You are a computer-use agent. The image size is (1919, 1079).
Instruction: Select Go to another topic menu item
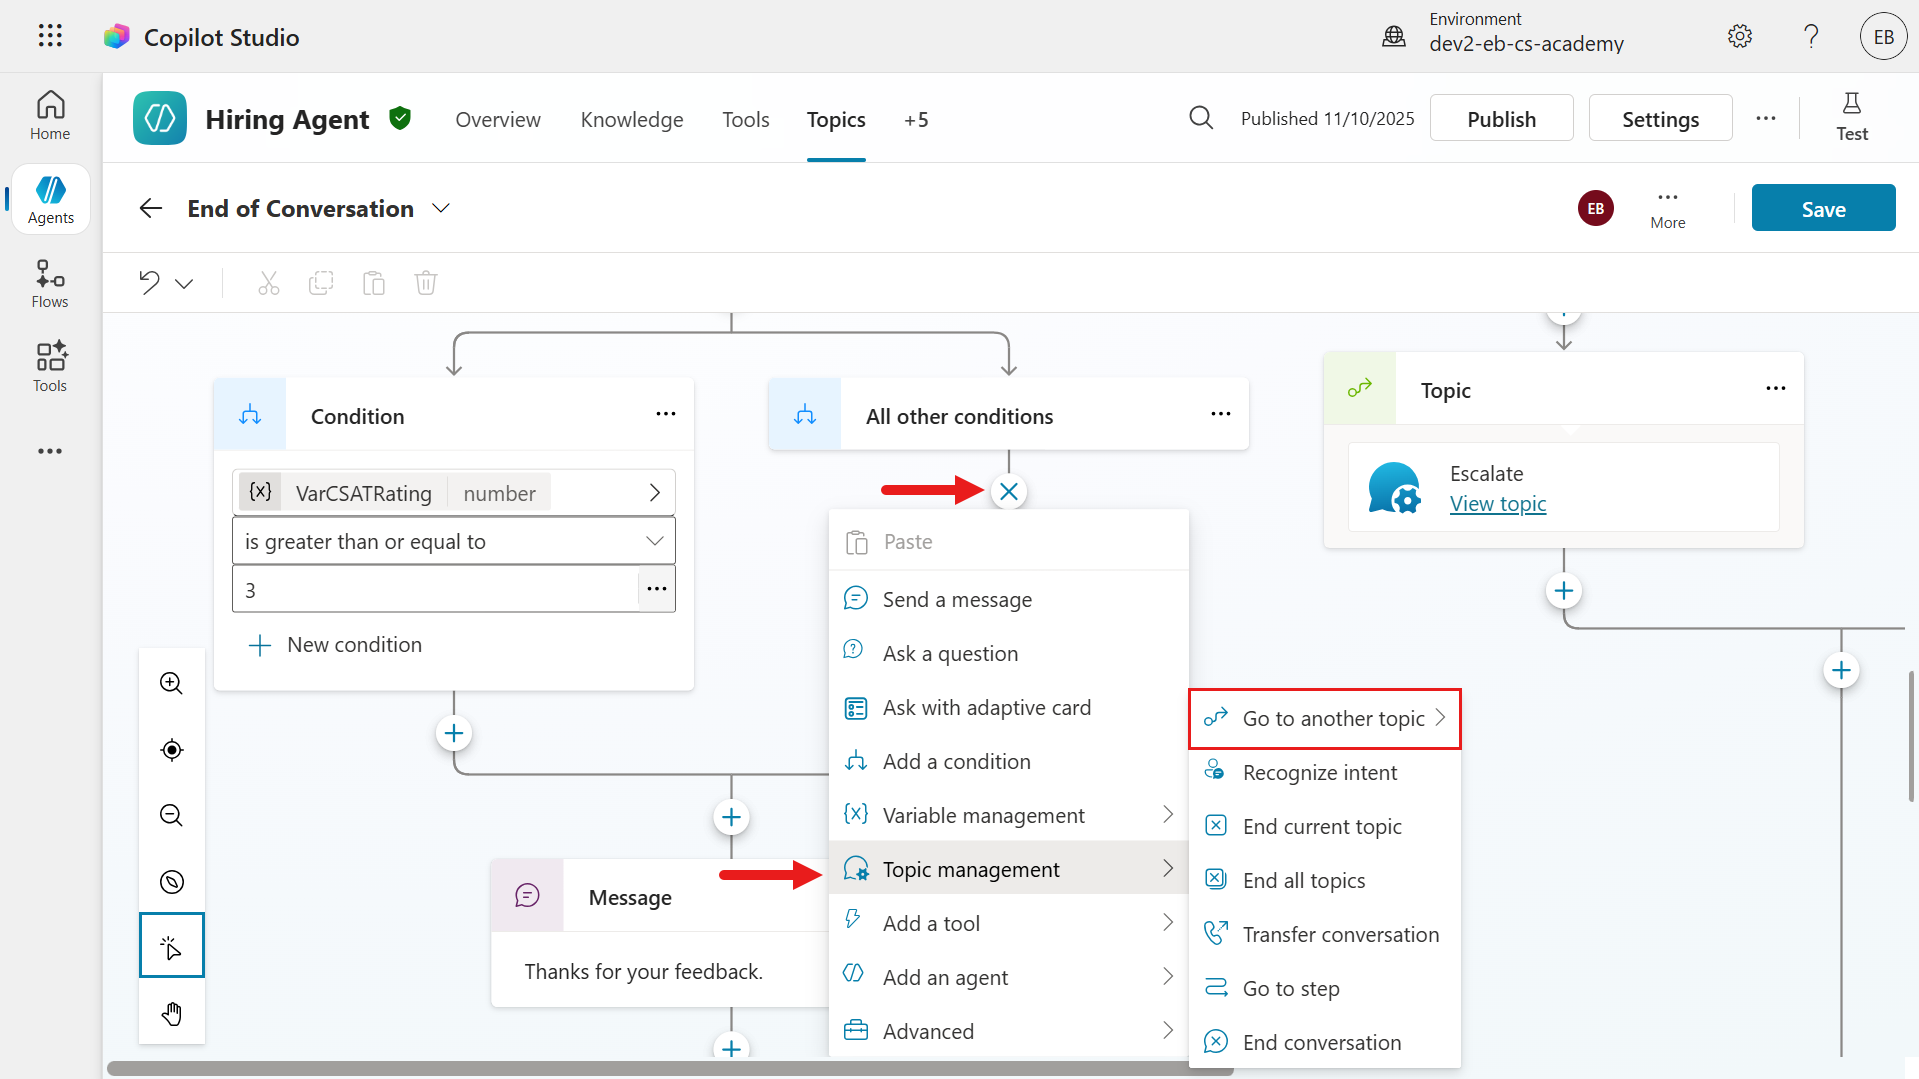1324,717
